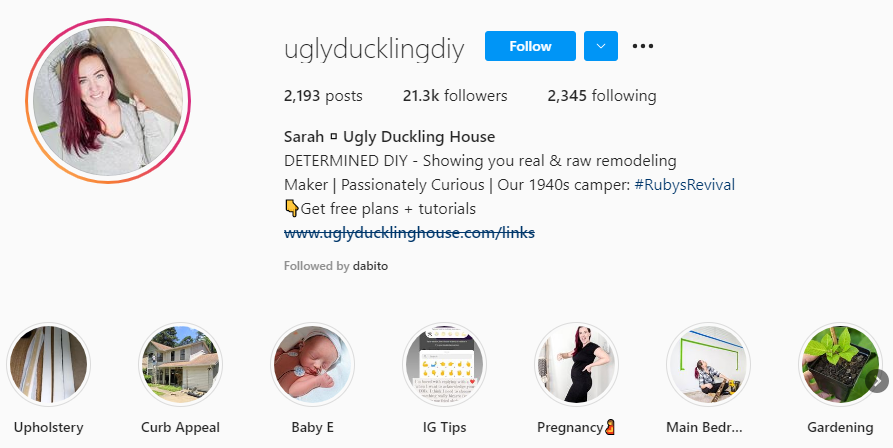893x448 pixels.
Task: Click the Curb Appeal highlight label
Action: pyautogui.click(x=181, y=428)
